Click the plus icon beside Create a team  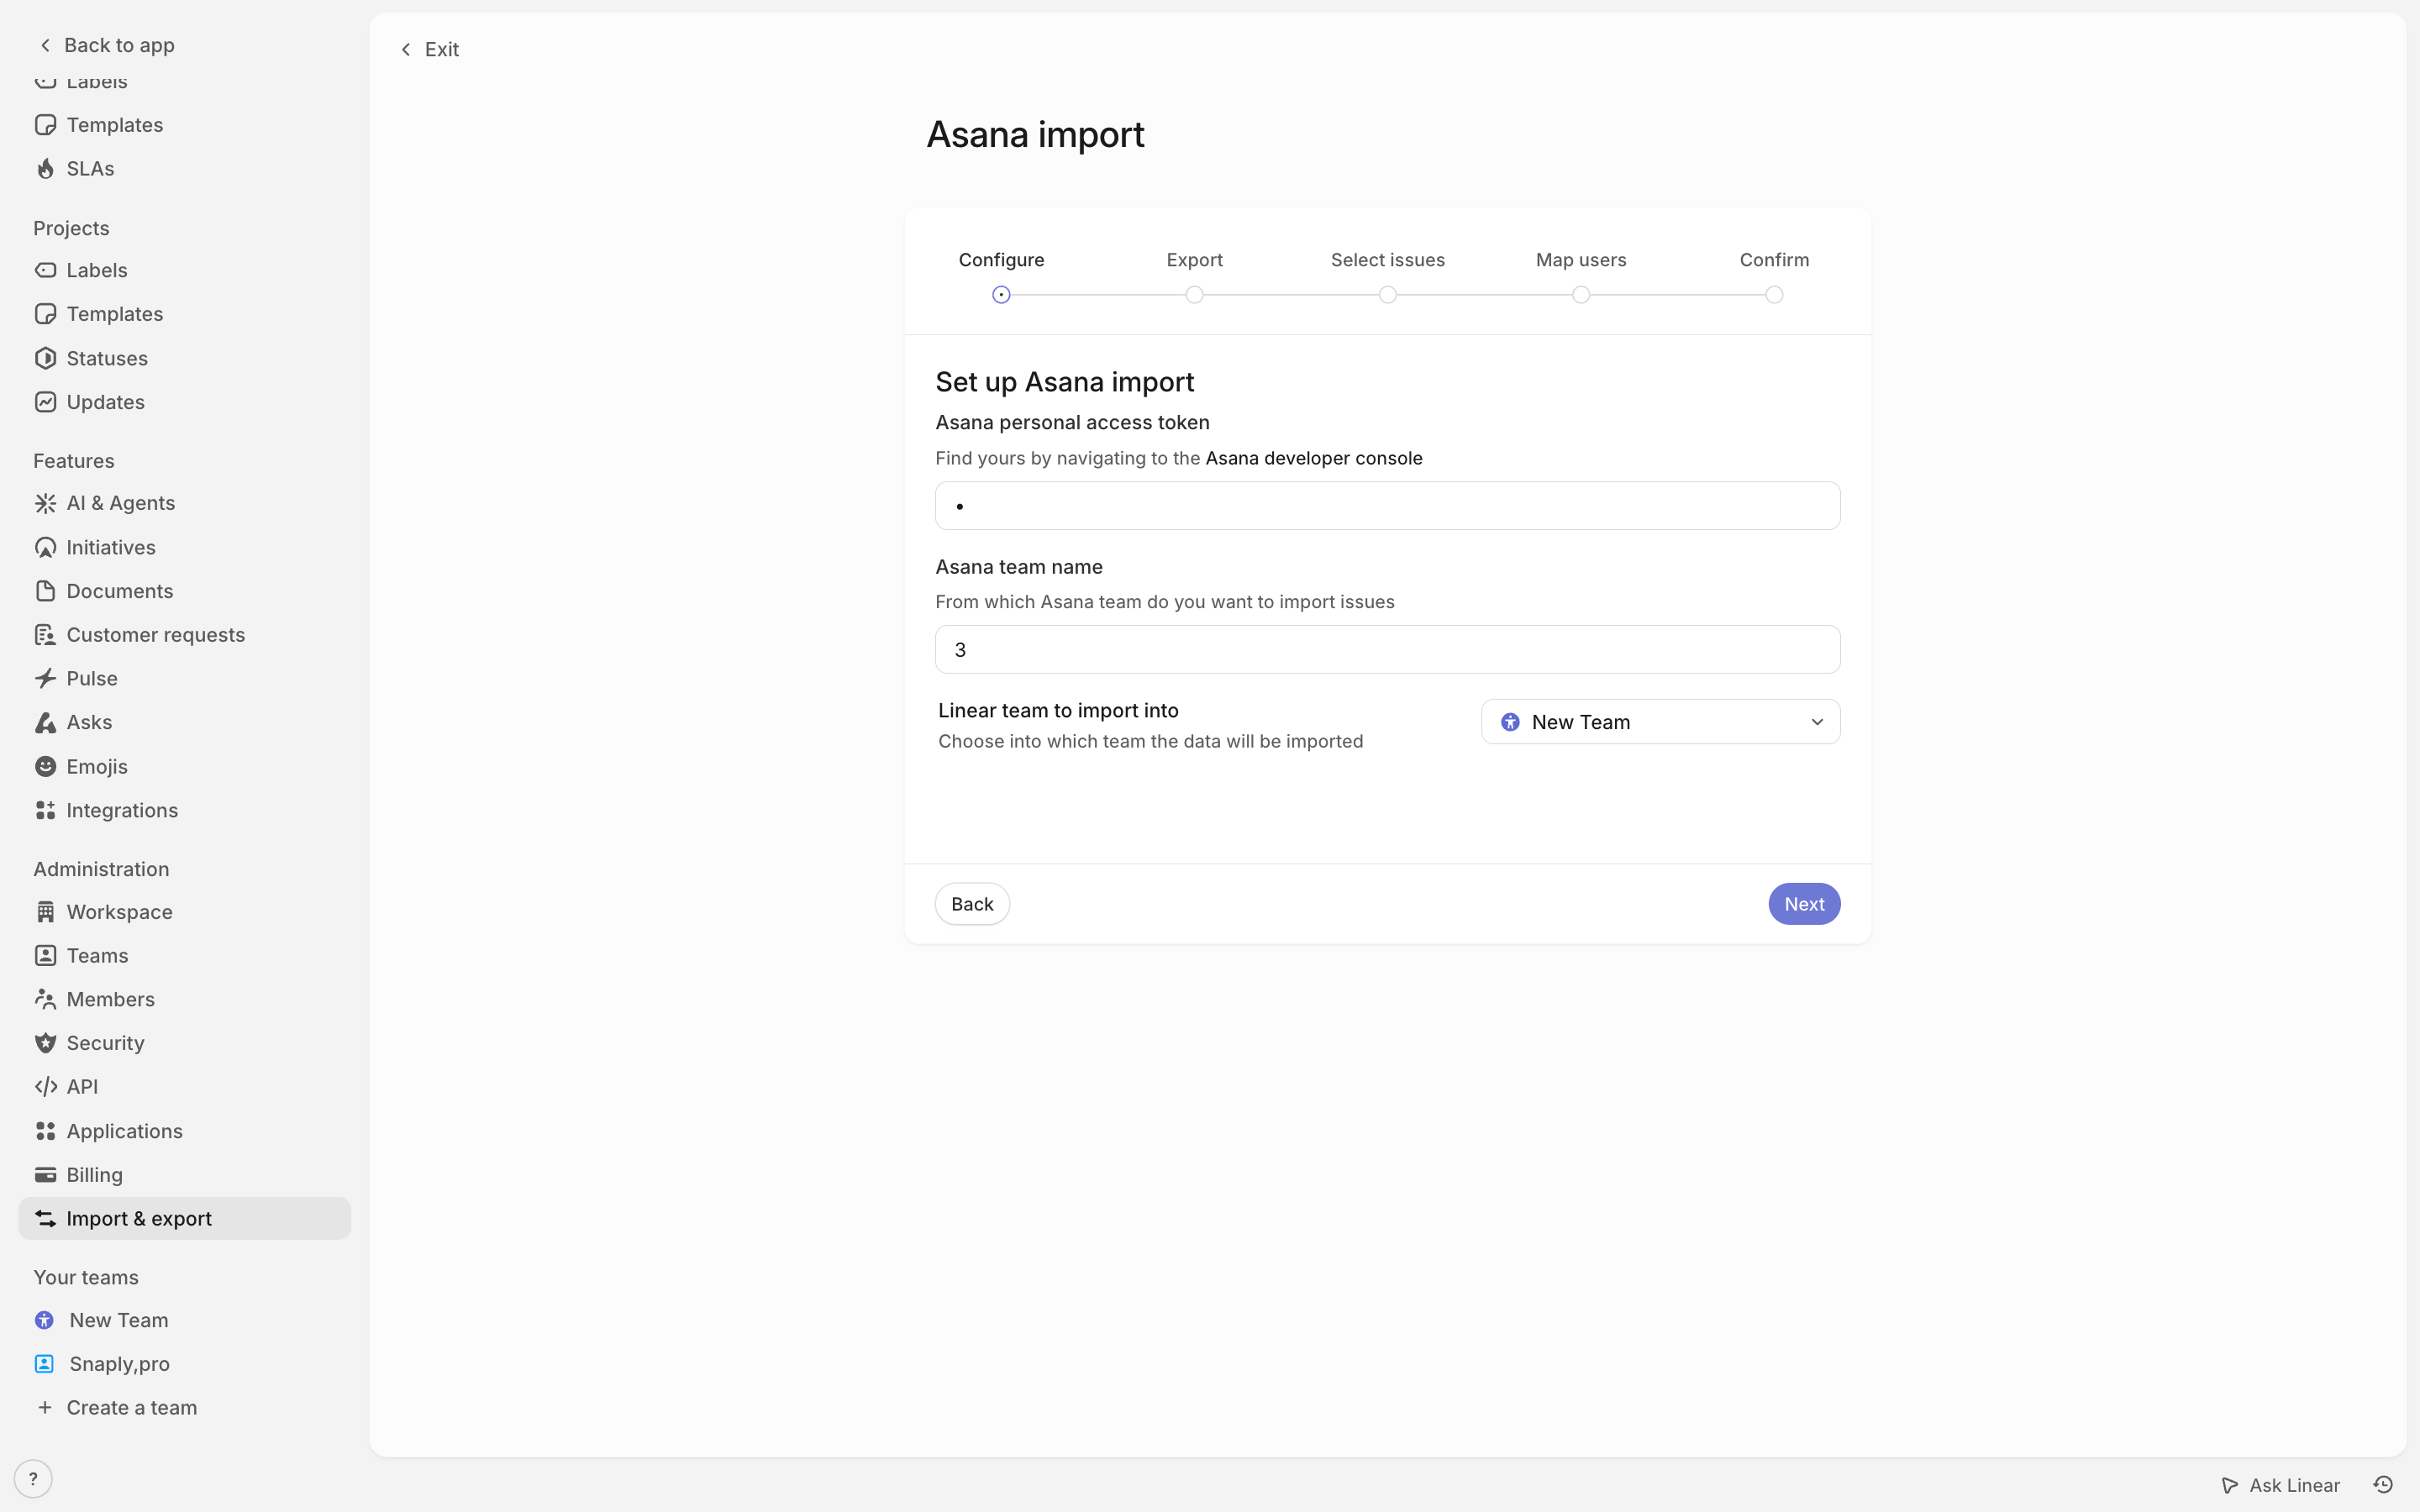coord(45,1407)
